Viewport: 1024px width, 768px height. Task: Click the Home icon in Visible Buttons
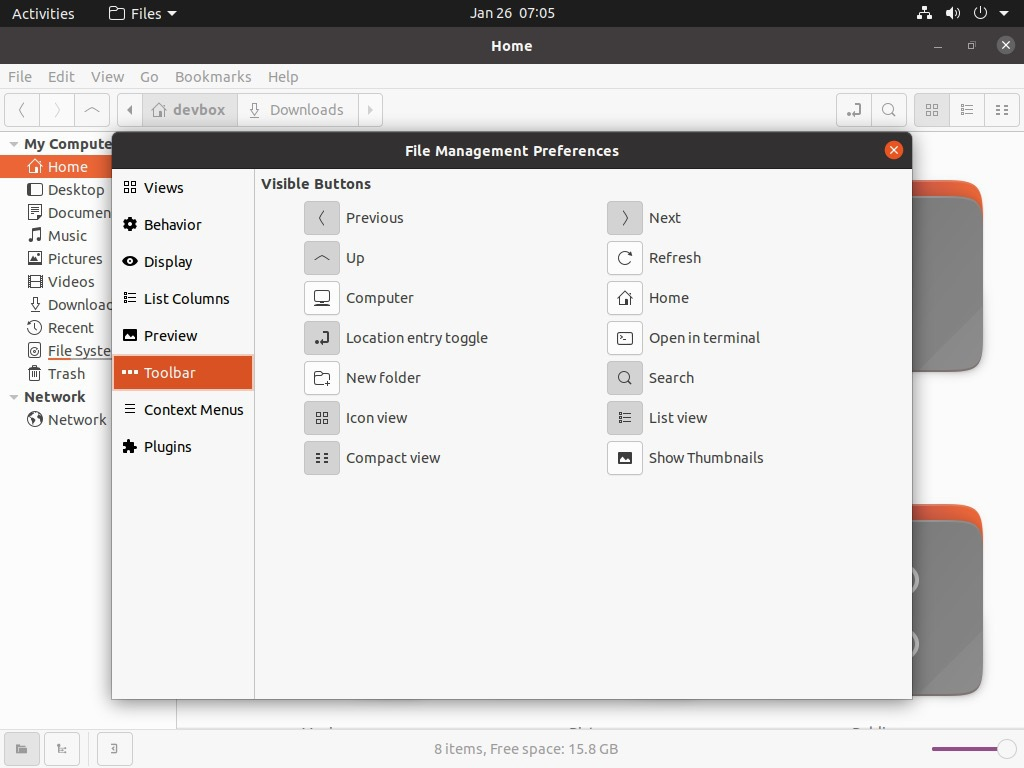click(x=624, y=298)
